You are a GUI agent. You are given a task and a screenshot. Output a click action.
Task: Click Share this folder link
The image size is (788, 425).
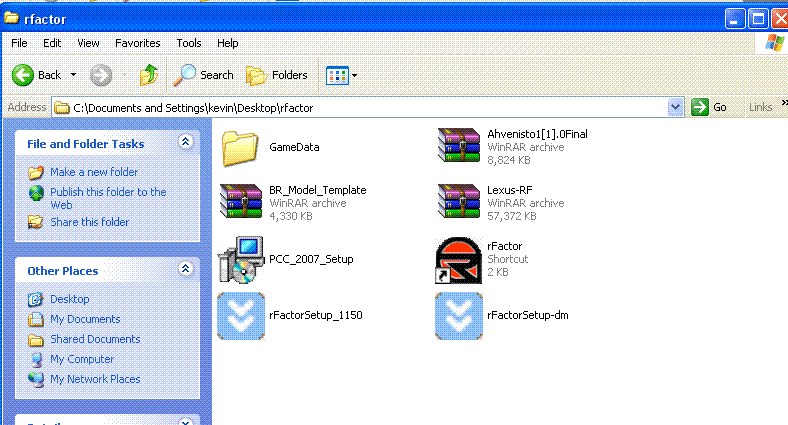click(x=89, y=222)
